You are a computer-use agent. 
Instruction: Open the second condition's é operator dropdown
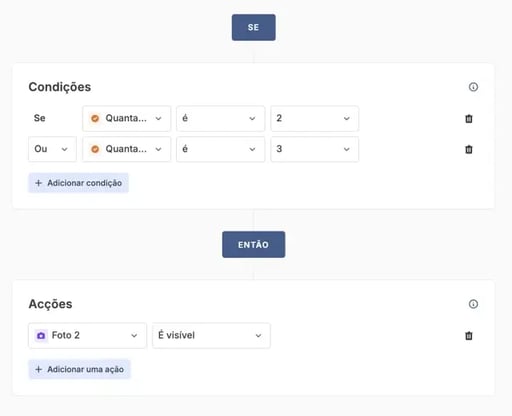coord(220,149)
